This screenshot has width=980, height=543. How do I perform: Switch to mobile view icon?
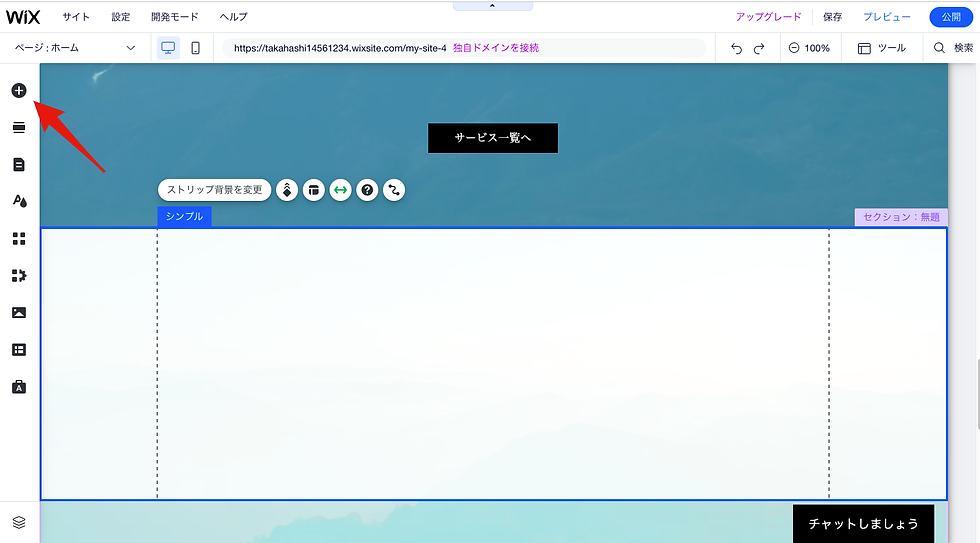pos(196,48)
